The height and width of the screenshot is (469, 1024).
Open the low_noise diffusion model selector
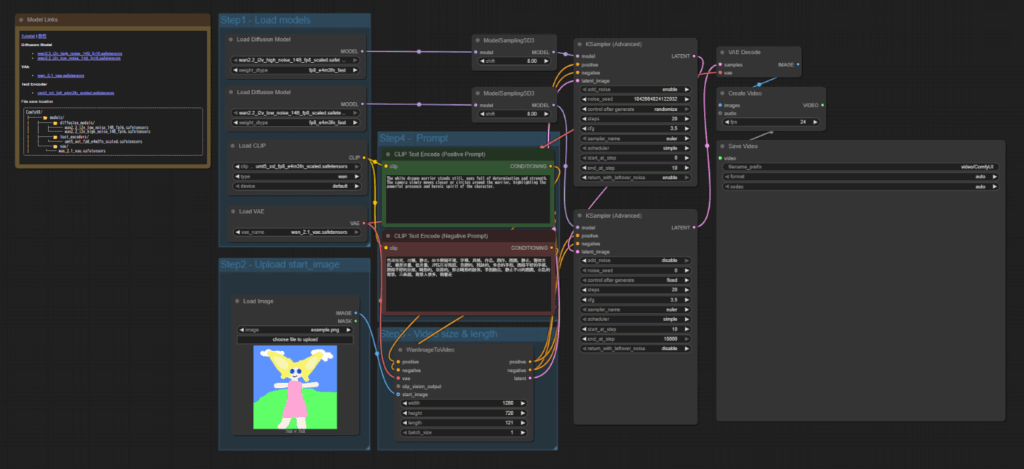pos(296,112)
